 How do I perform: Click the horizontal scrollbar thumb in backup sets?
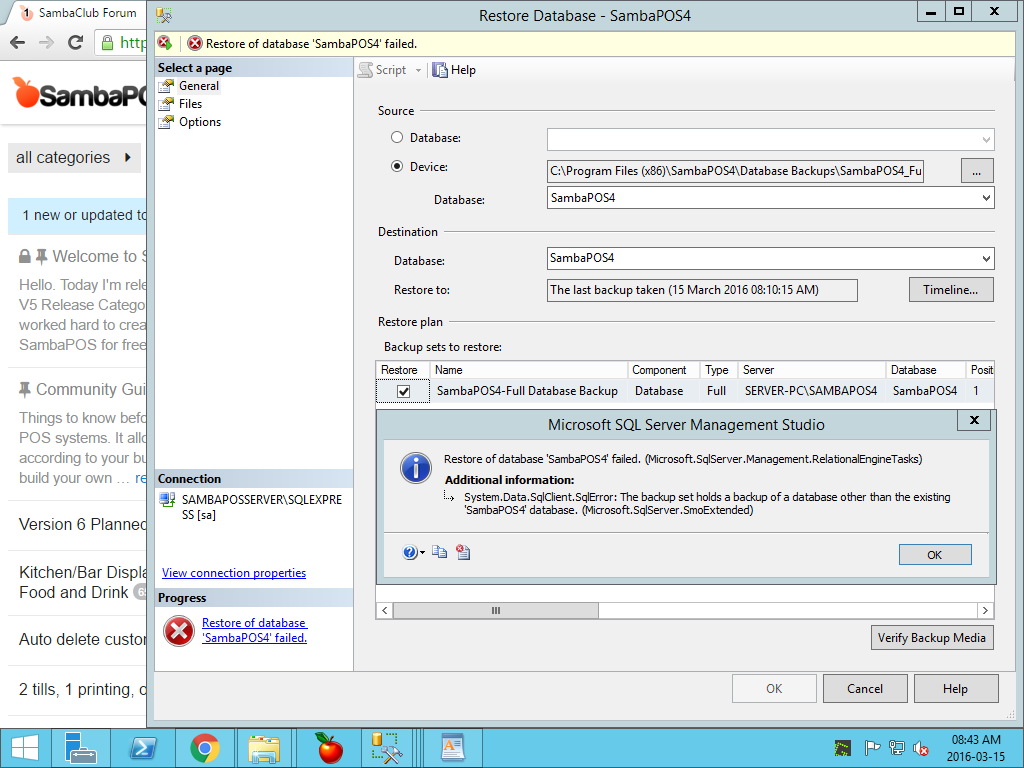pos(496,611)
